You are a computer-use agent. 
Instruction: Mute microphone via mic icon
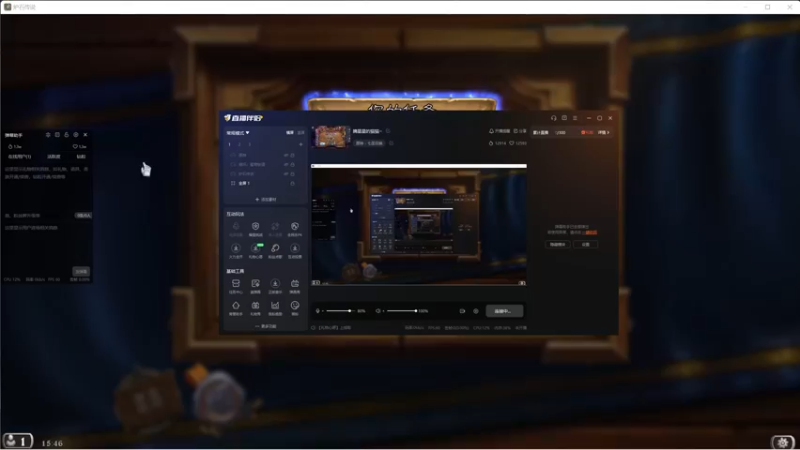318,311
